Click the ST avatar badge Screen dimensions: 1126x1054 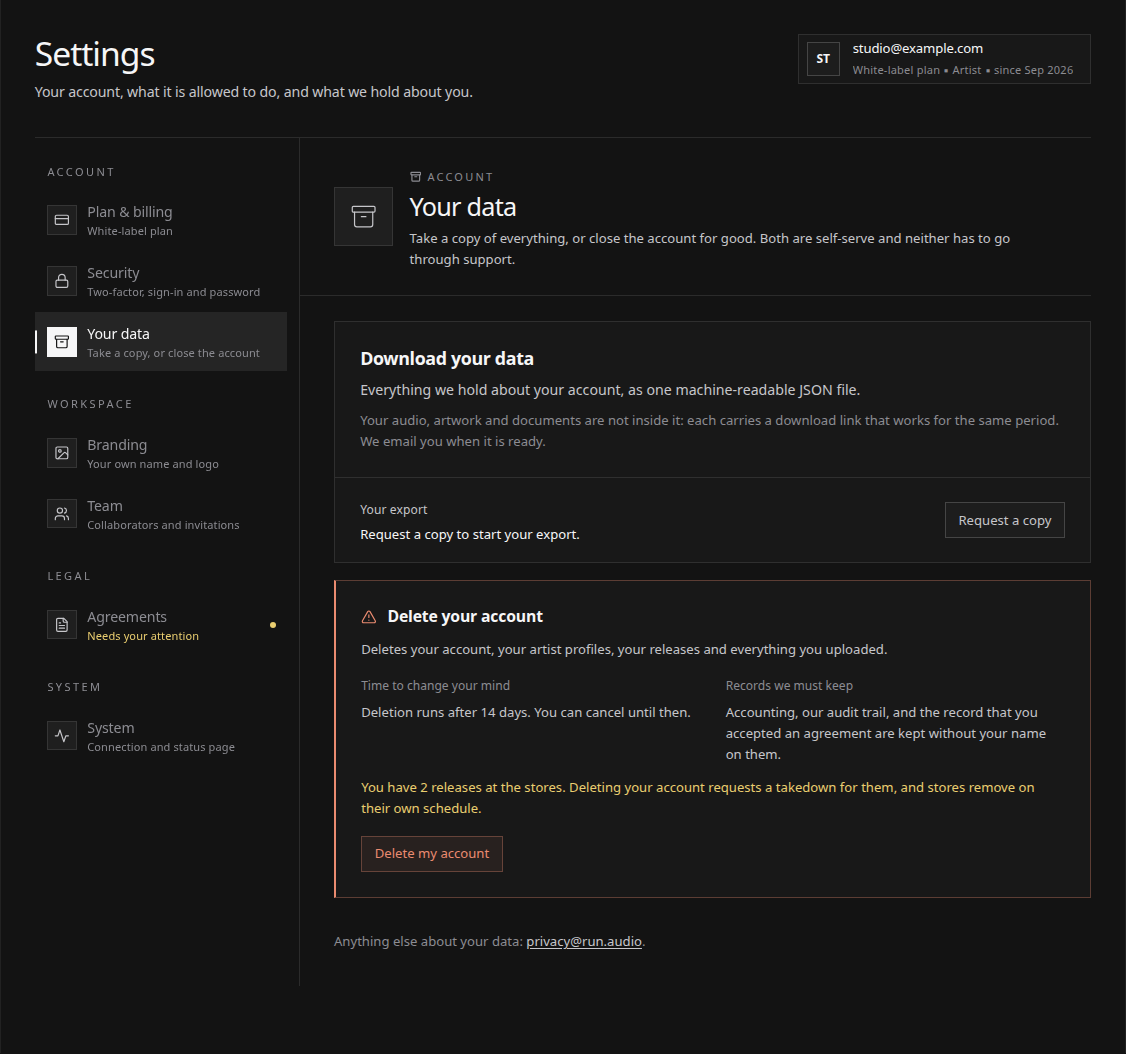tap(823, 59)
